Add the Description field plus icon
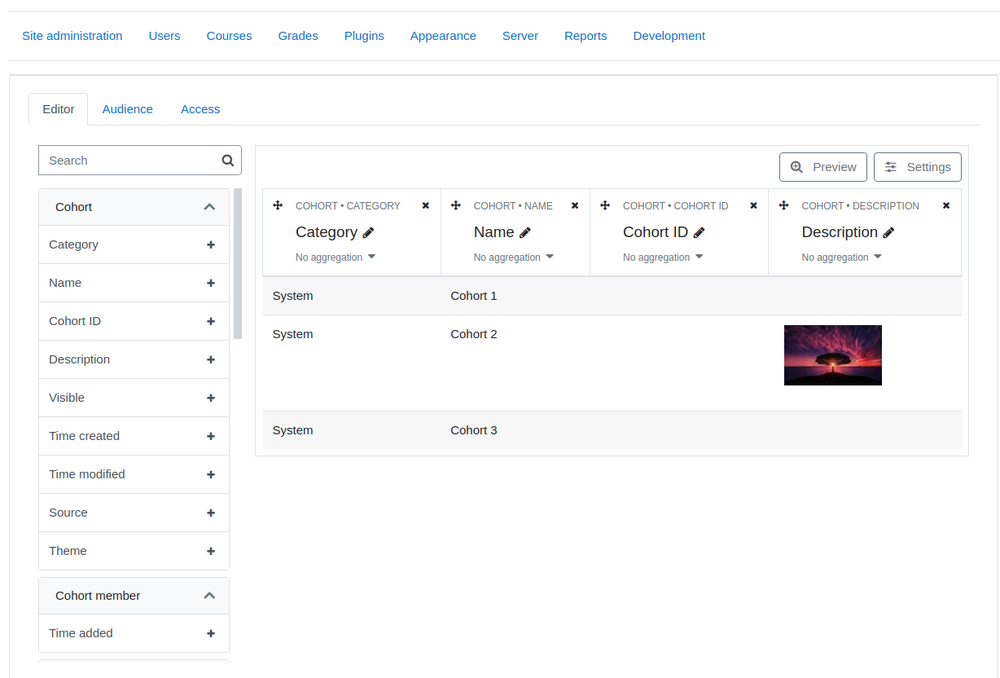This screenshot has height=678, width=1000. click(210, 360)
